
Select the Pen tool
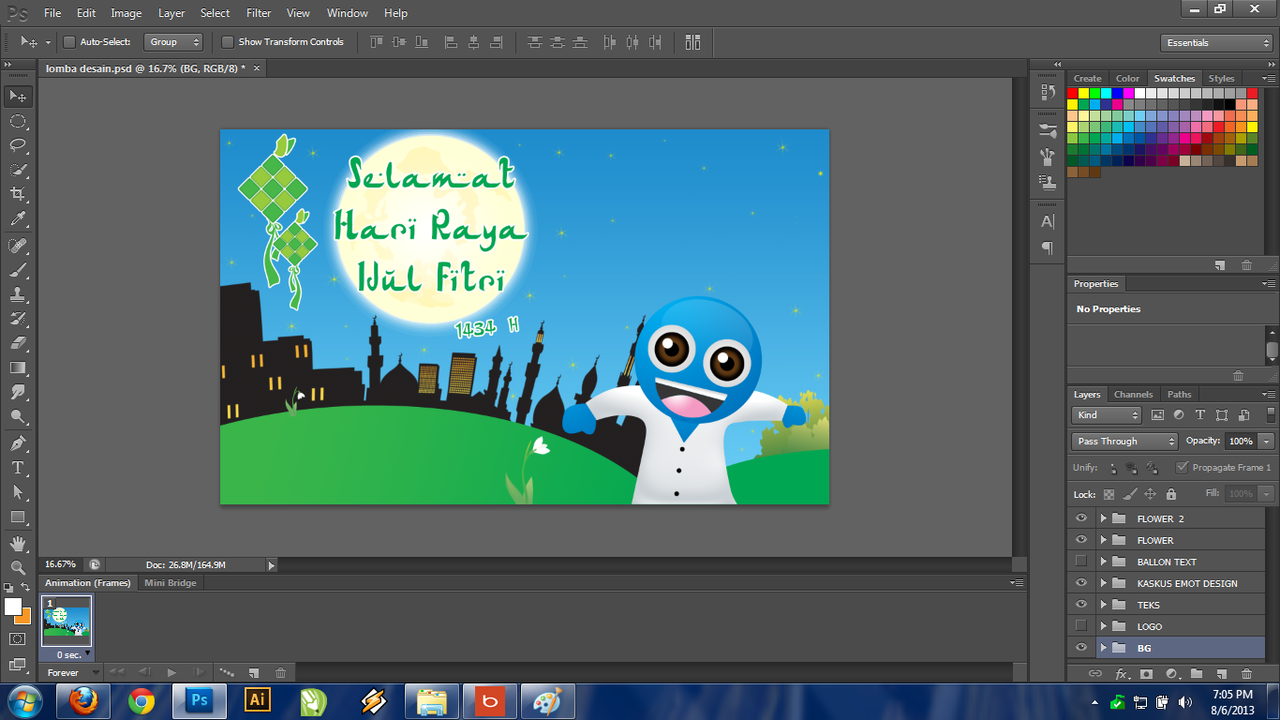(x=18, y=443)
